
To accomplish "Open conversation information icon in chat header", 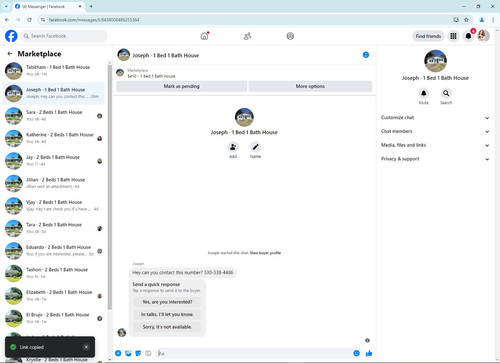I will tap(366, 55).
